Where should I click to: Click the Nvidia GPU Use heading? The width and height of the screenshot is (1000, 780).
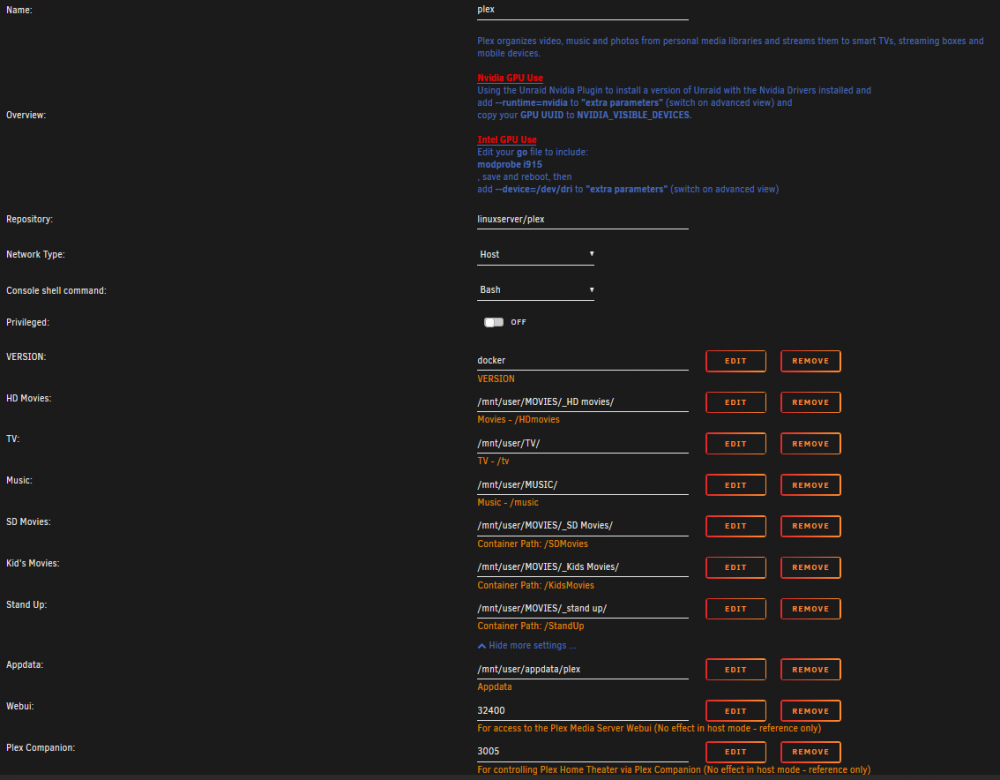(510, 78)
